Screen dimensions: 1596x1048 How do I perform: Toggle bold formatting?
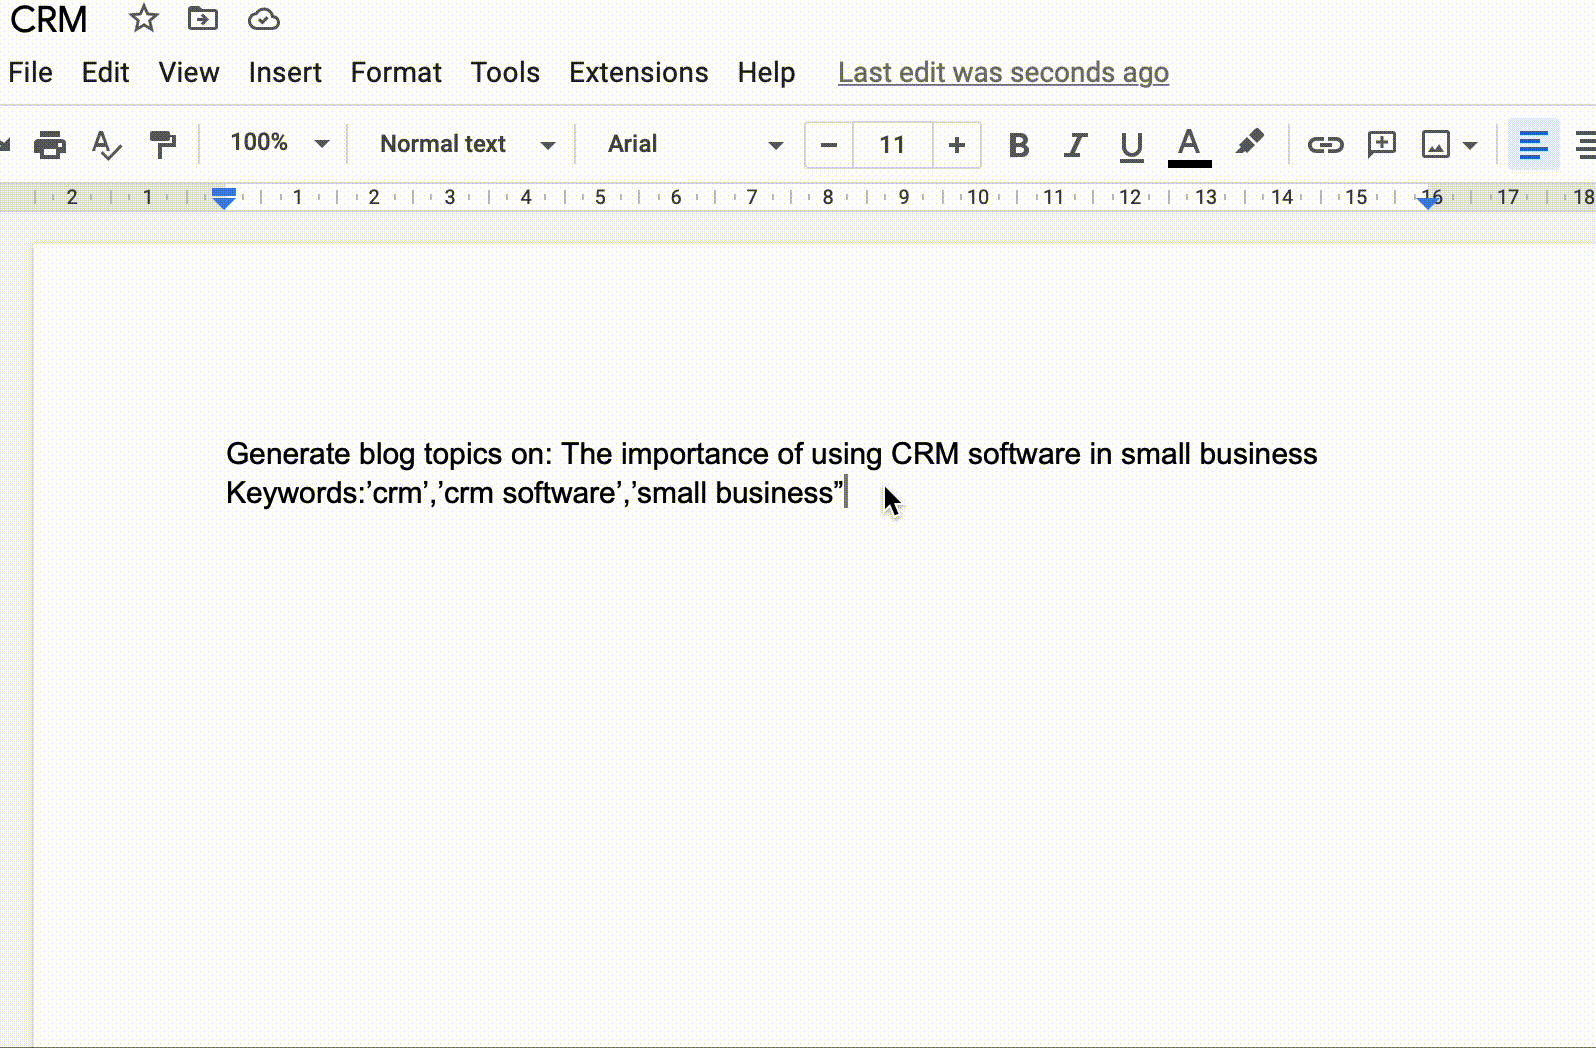point(1019,145)
